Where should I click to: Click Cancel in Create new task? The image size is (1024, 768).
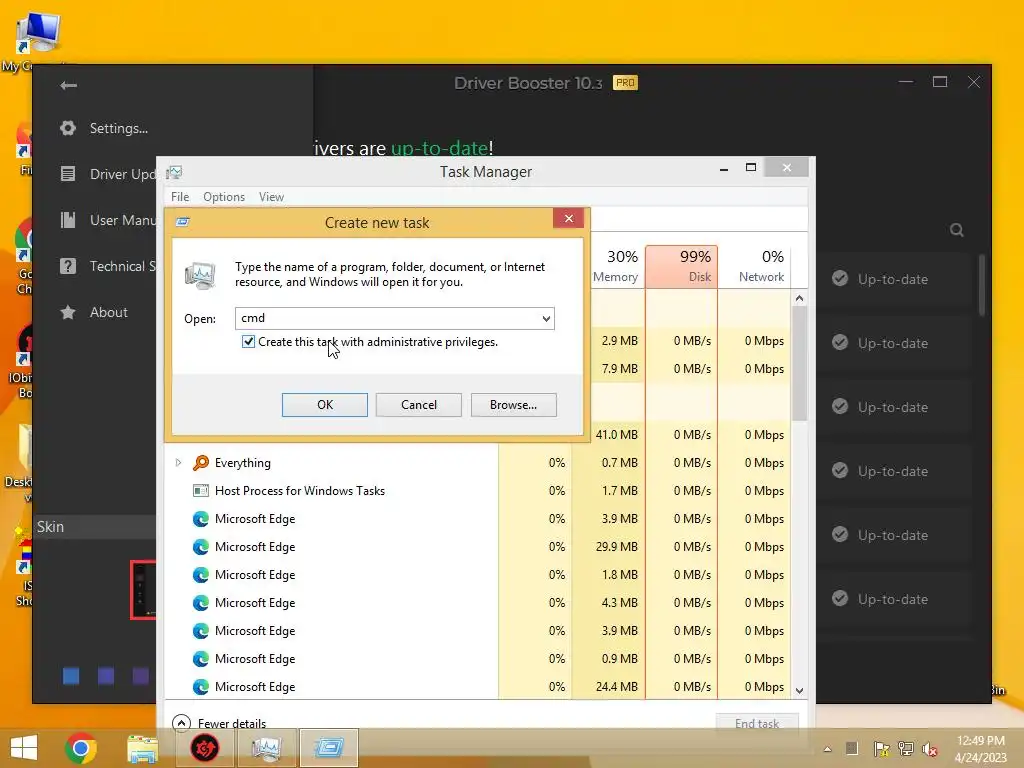pyautogui.click(x=419, y=405)
